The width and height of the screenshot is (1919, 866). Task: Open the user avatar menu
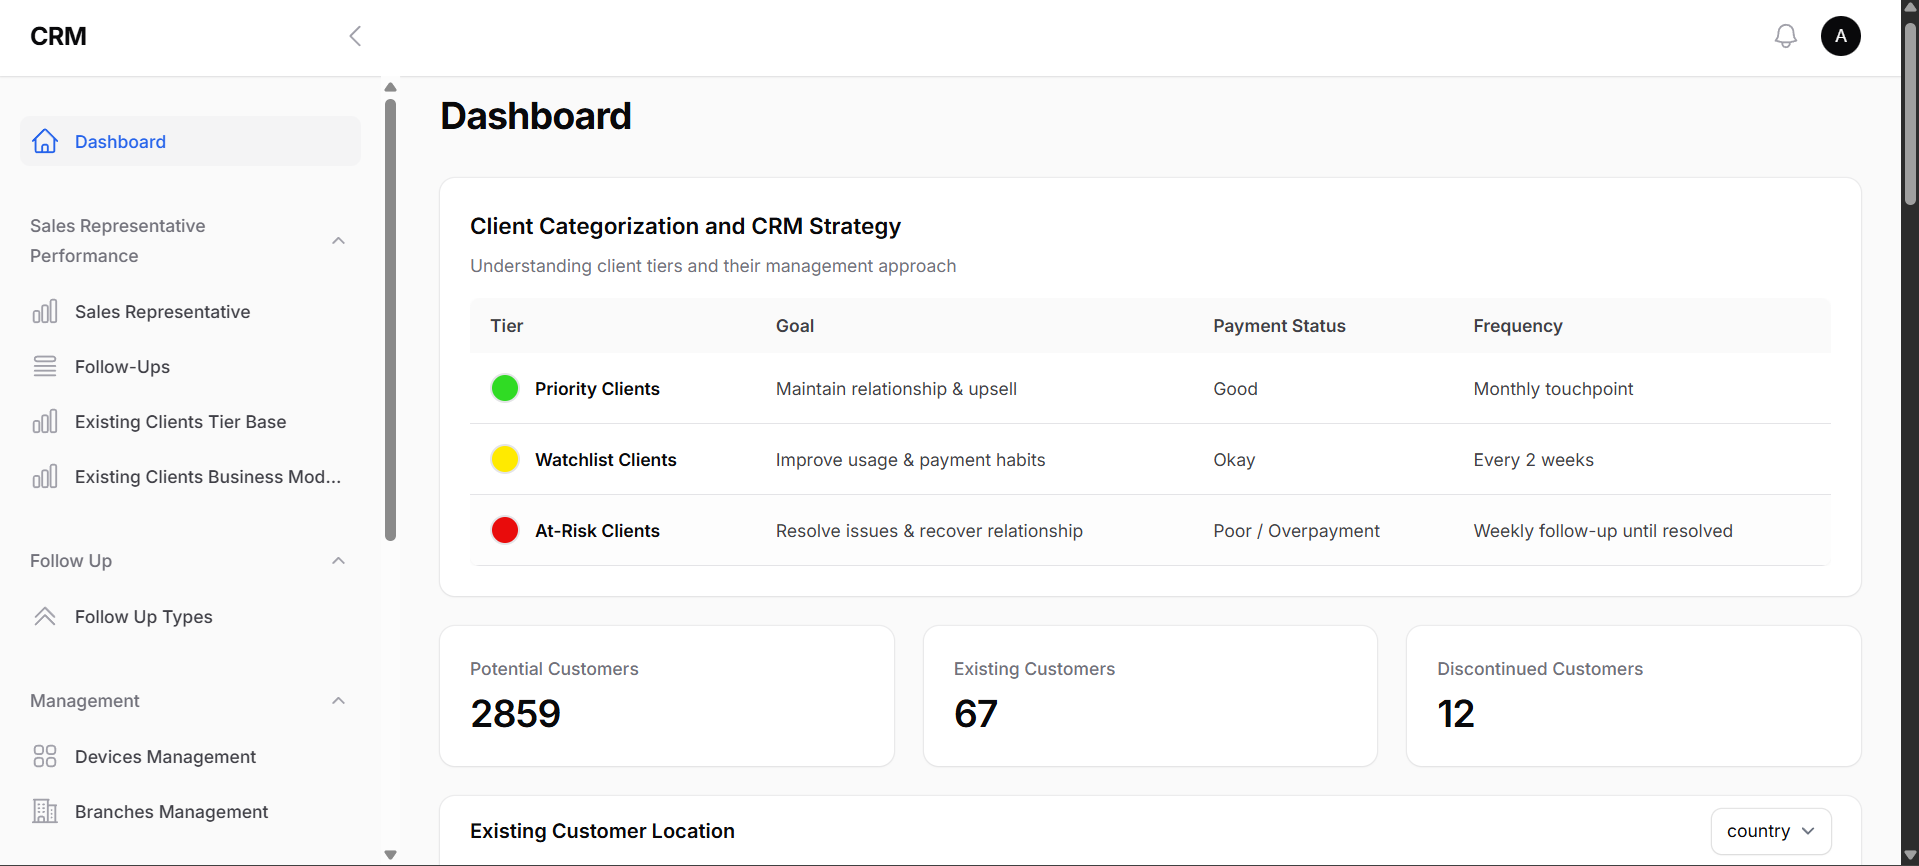pyautogui.click(x=1840, y=36)
